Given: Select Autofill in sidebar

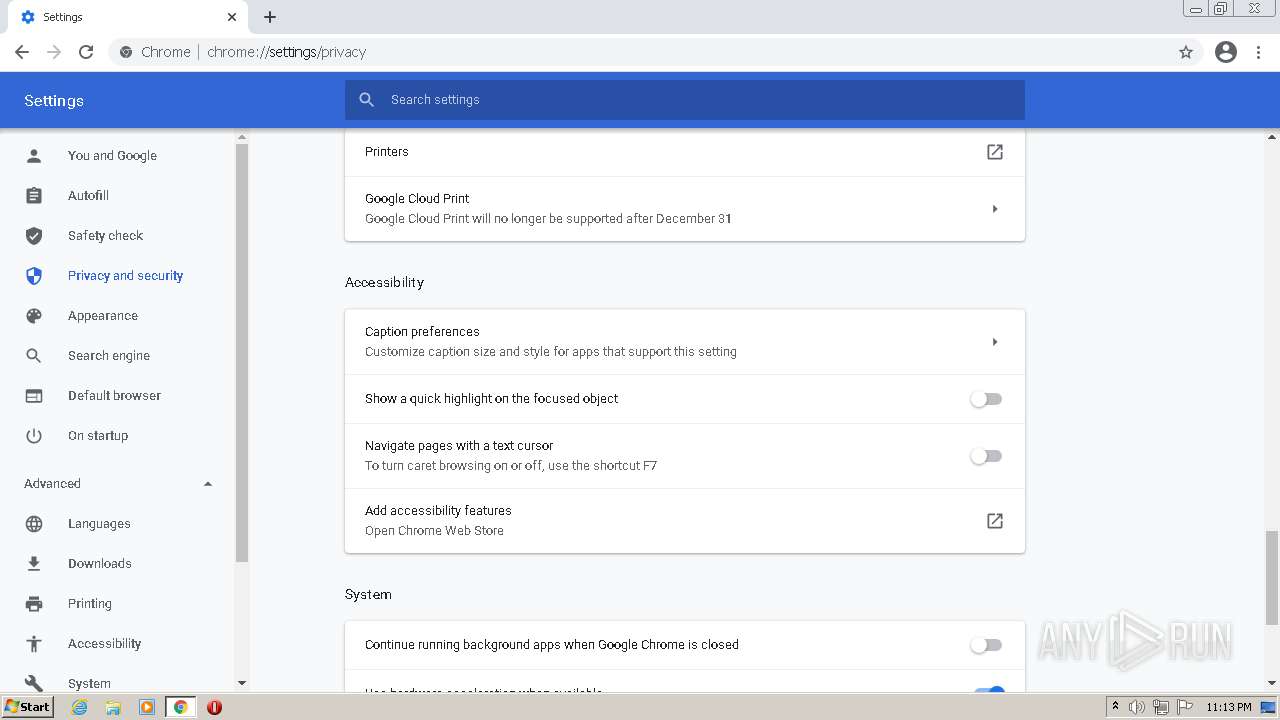Looking at the screenshot, I should [x=88, y=195].
